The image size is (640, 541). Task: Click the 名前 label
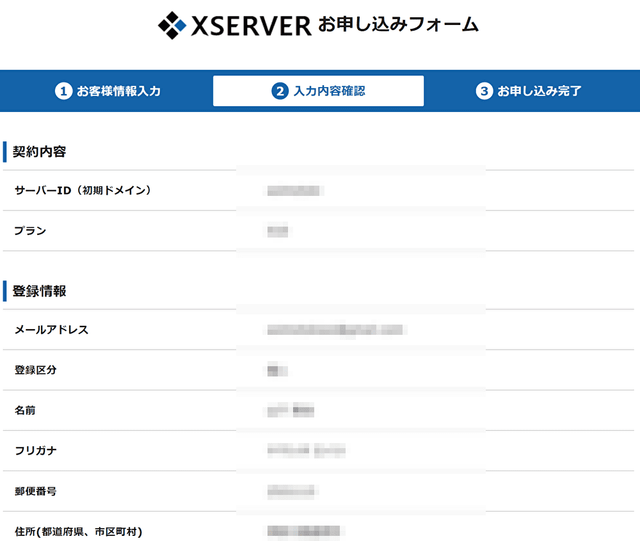coord(25,410)
